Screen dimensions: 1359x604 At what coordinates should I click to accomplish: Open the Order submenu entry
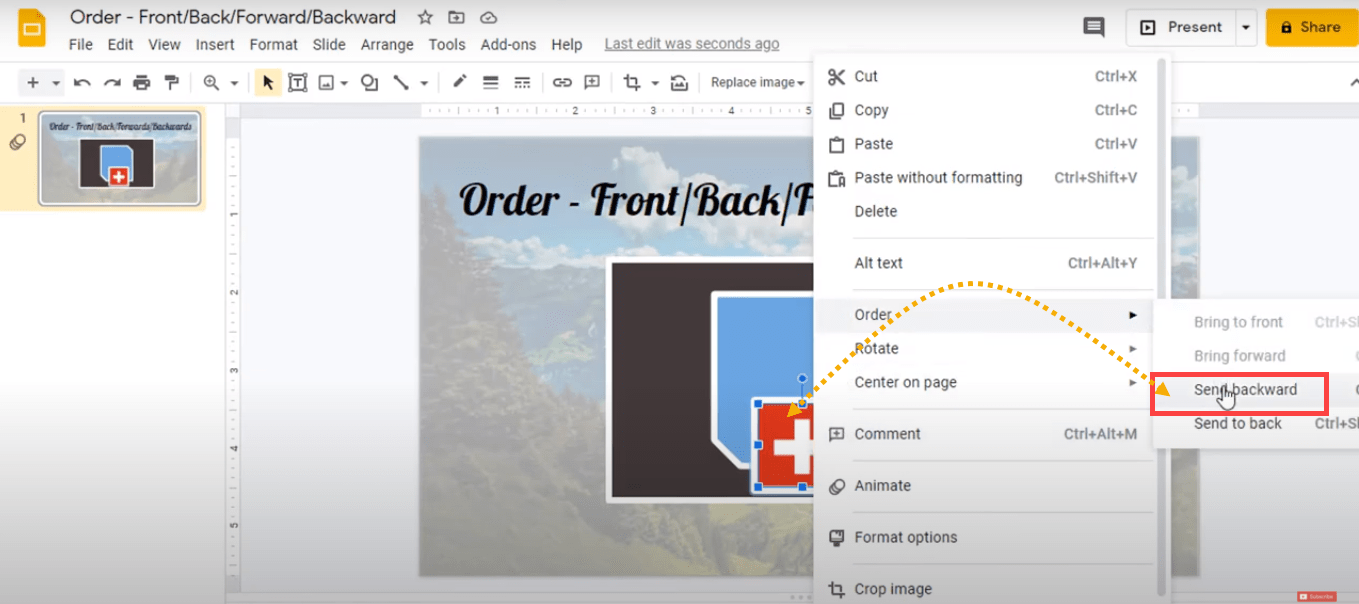tap(986, 314)
